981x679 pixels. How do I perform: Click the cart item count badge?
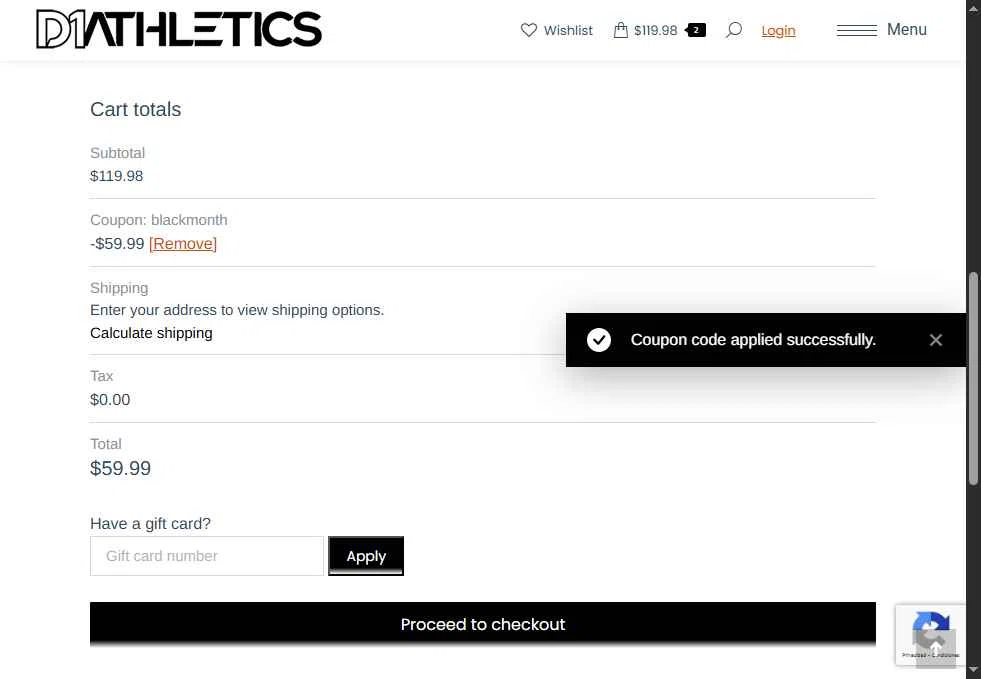[696, 30]
